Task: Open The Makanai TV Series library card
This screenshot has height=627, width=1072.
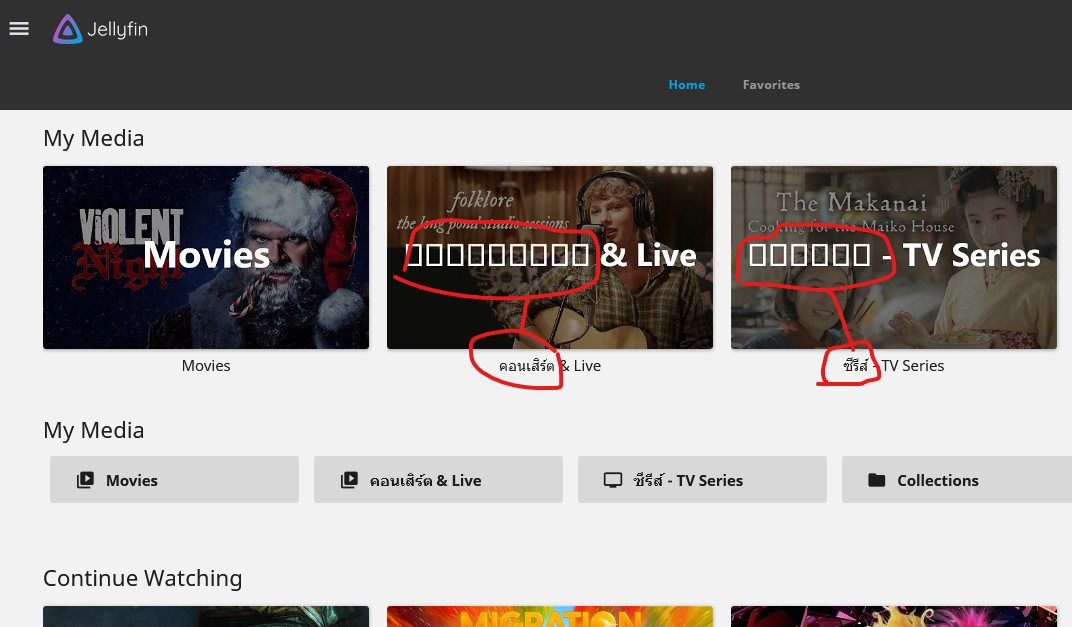Action: coord(893,257)
